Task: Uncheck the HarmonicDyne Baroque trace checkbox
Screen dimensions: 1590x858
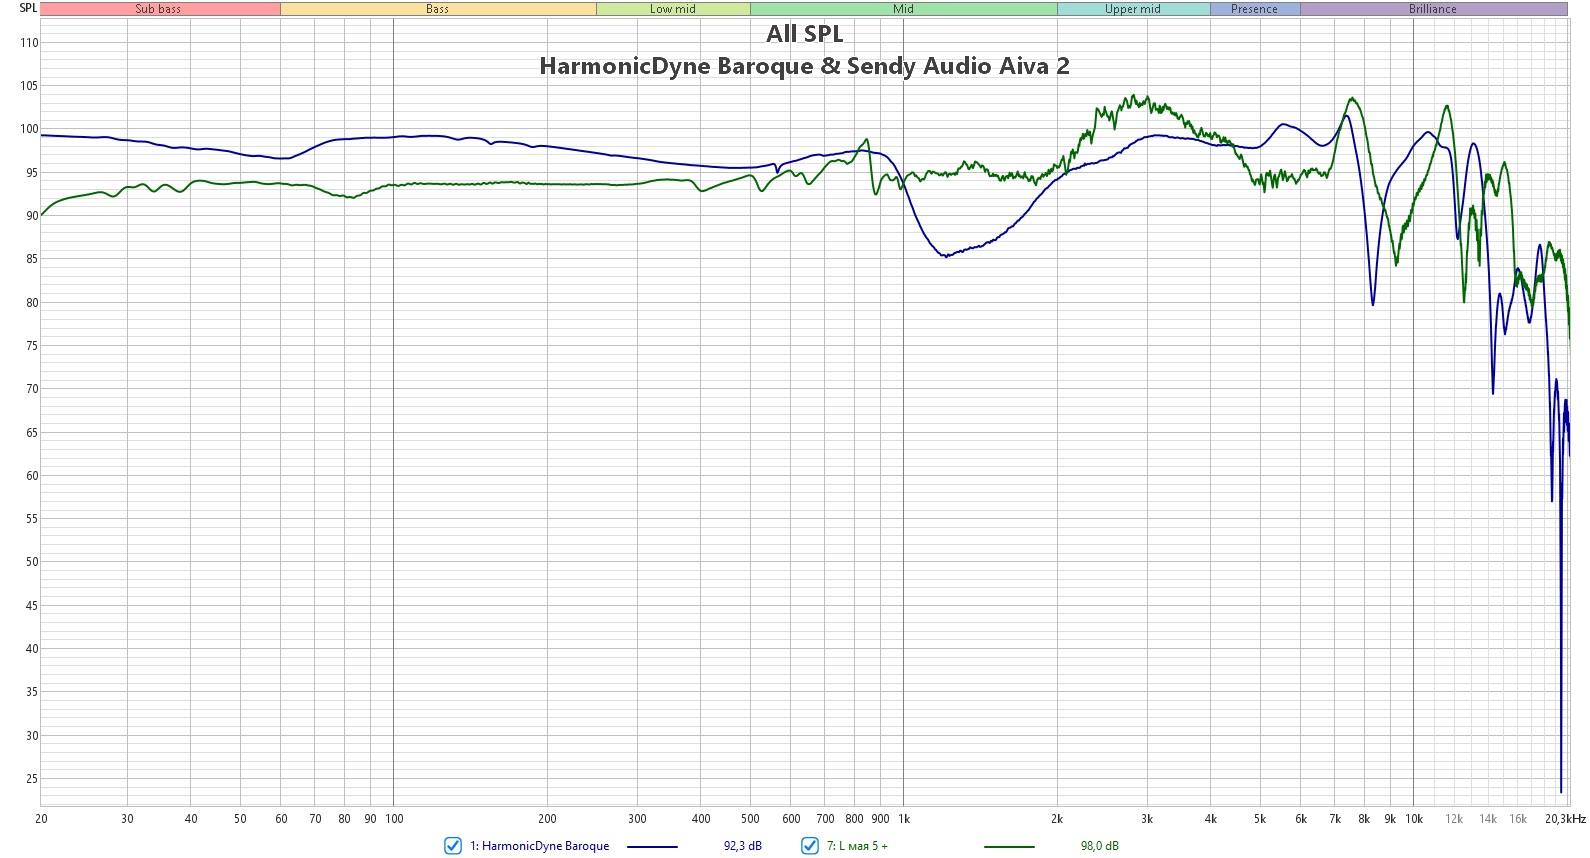Action: [453, 846]
